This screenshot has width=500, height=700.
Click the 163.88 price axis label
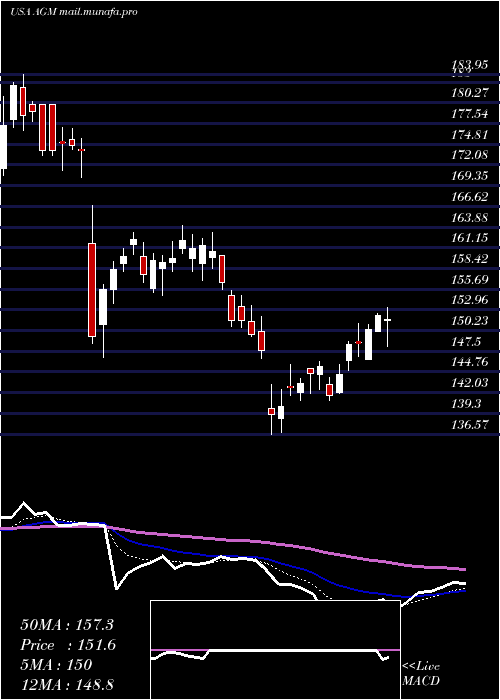click(469, 217)
